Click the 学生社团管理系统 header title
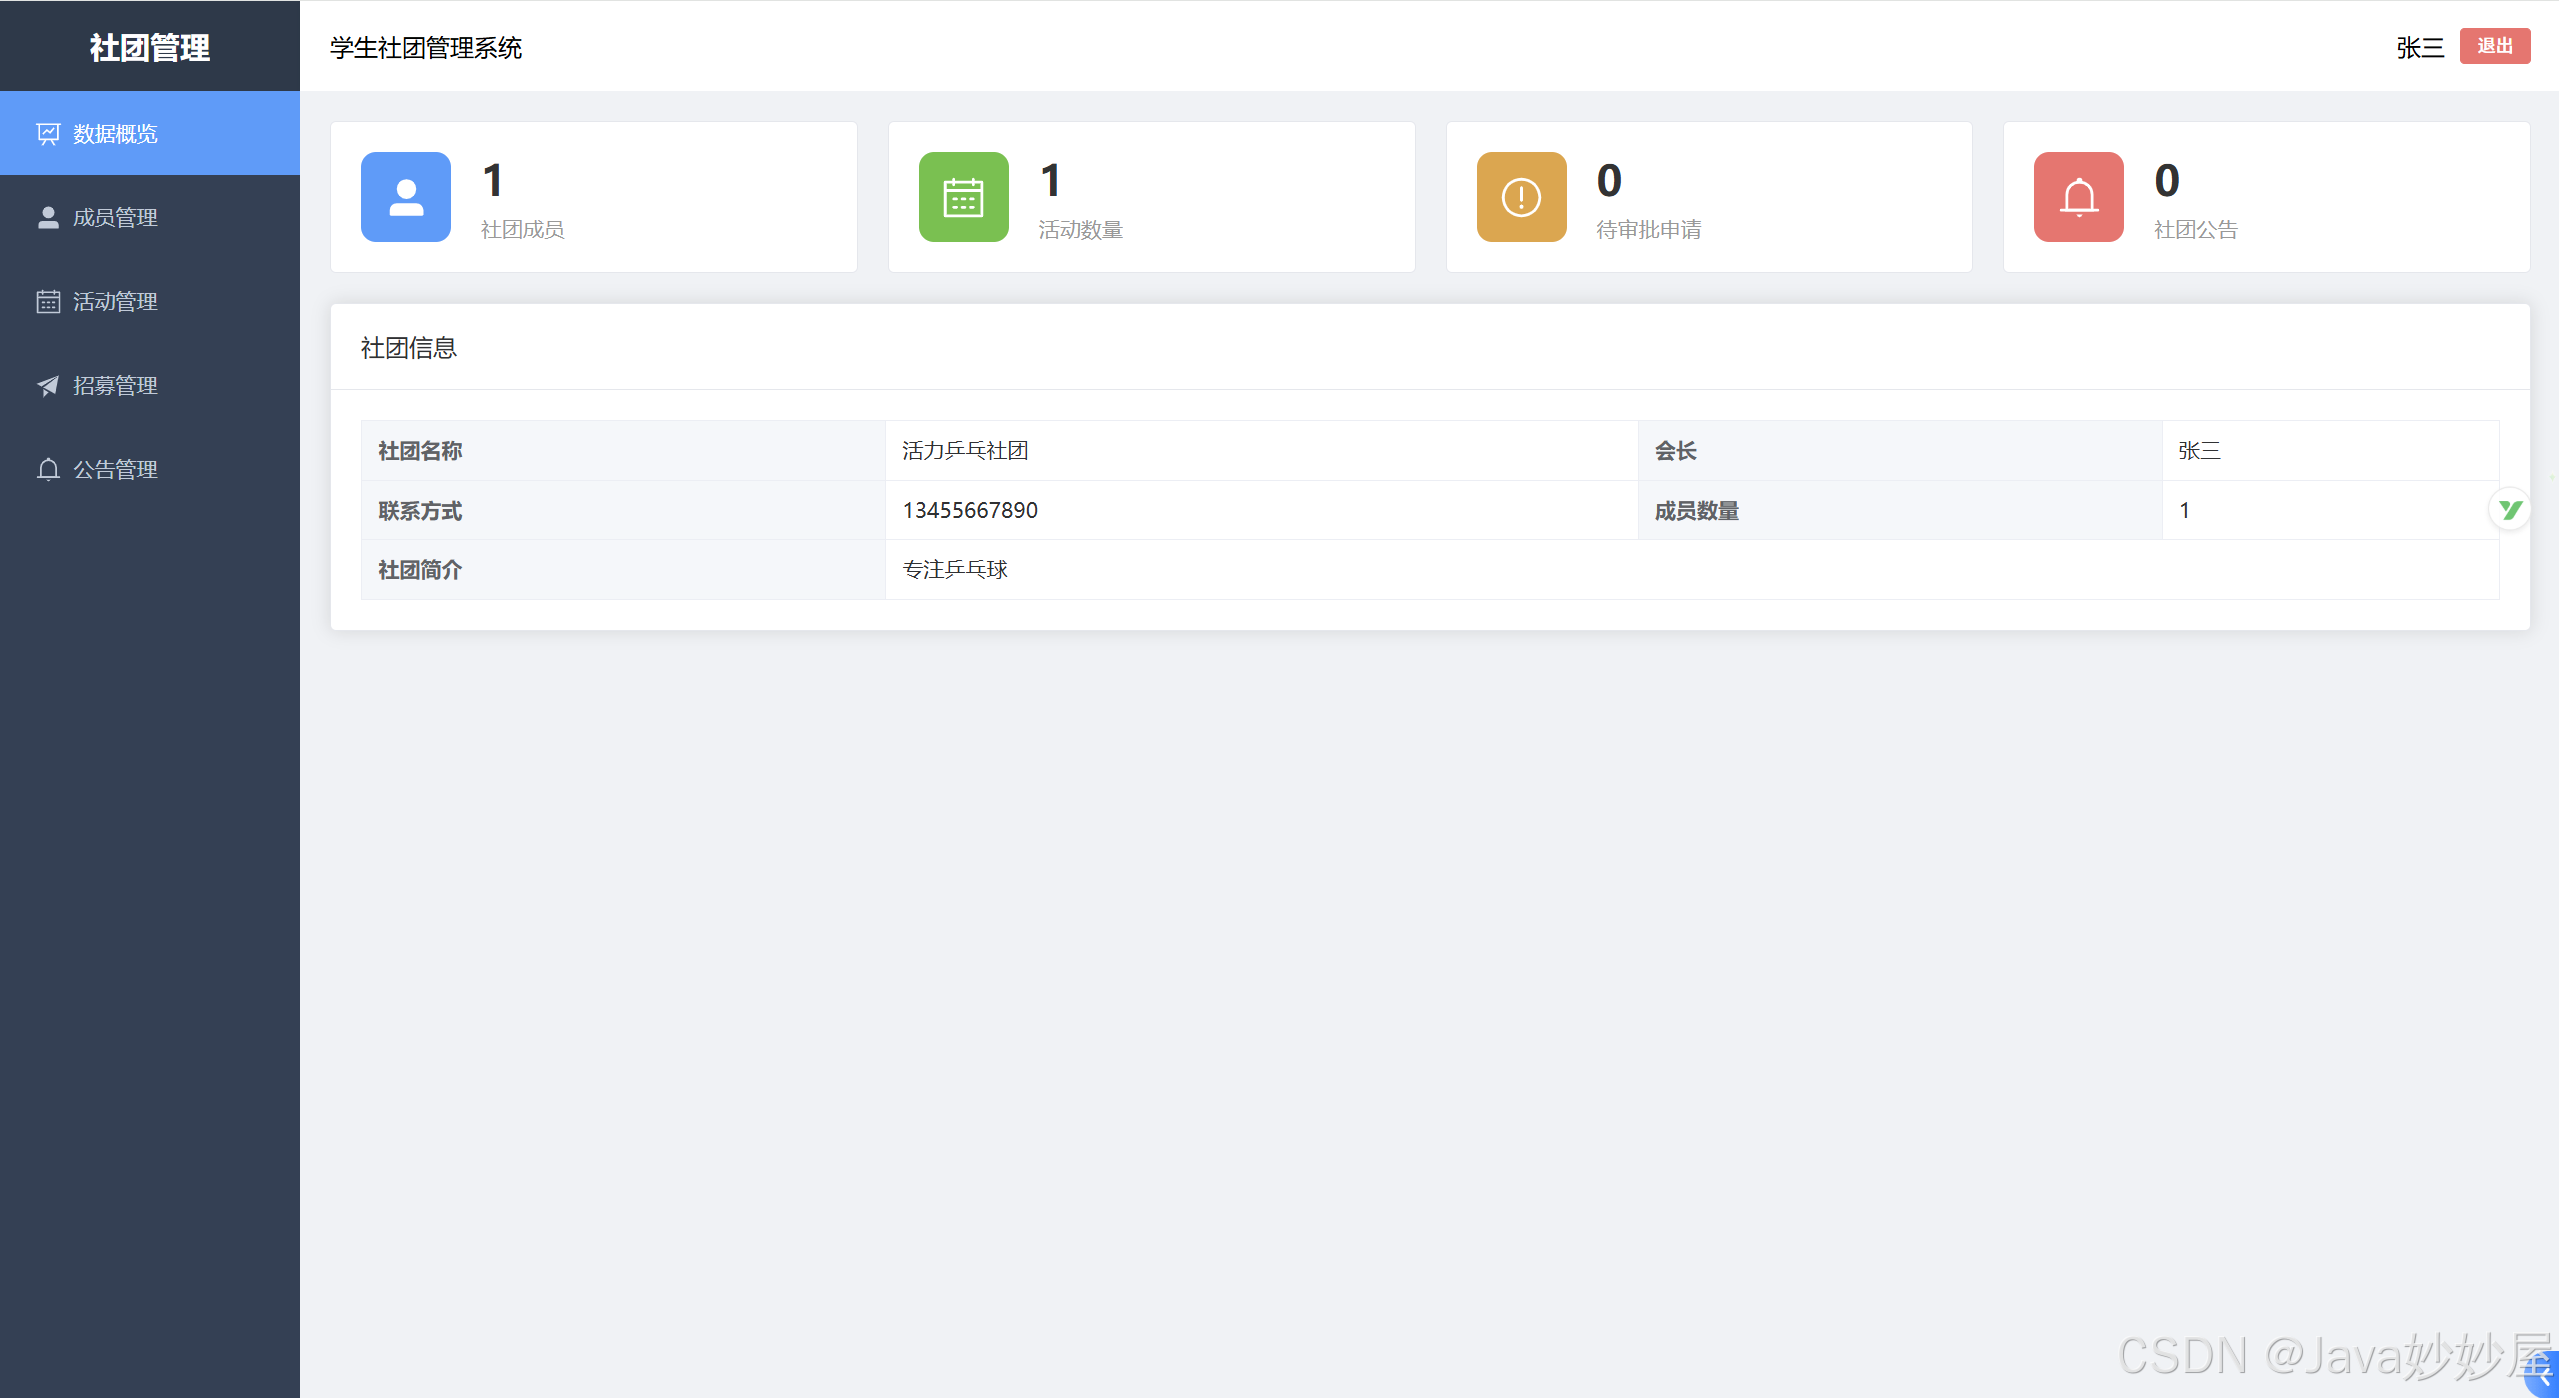 coord(426,48)
